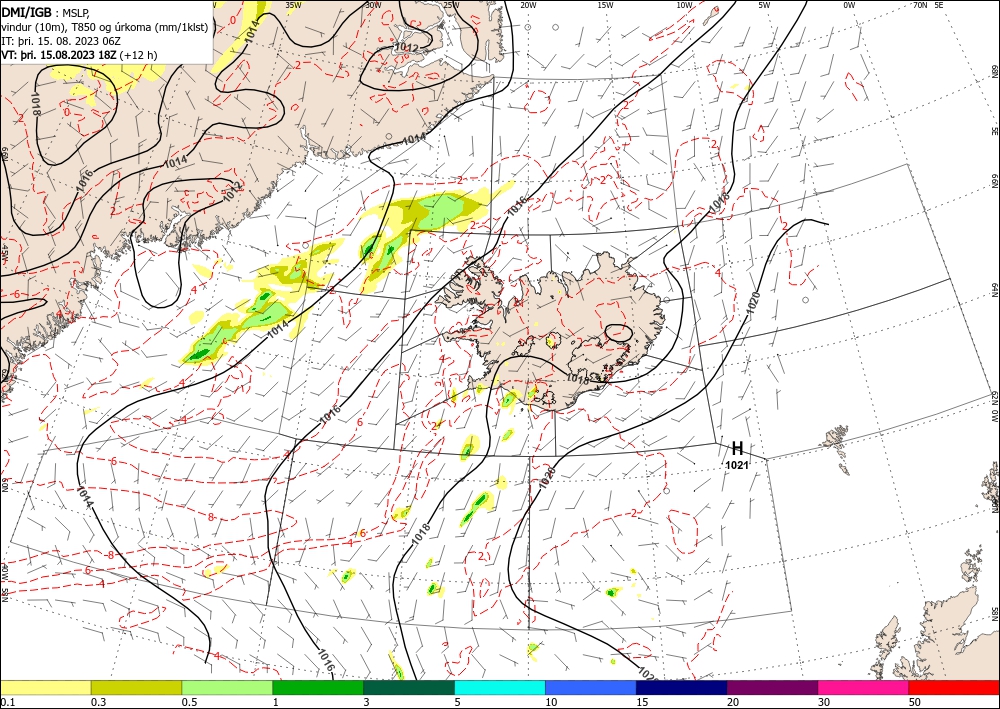The image size is (1000, 709).
Task: Click the red 50+ legend swatch
Action: (x=954, y=687)
